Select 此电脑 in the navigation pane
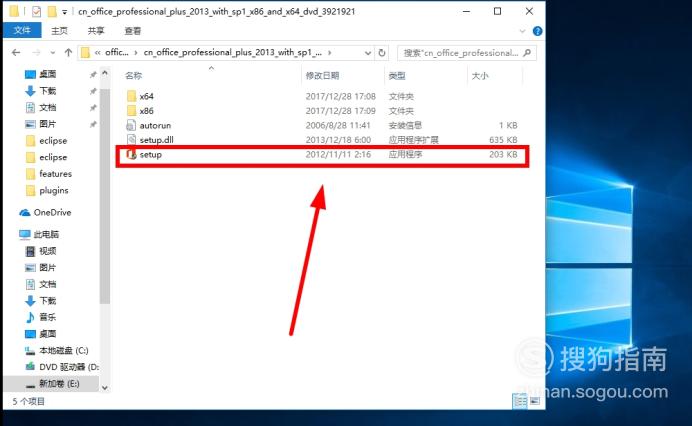 coord(46,234)
